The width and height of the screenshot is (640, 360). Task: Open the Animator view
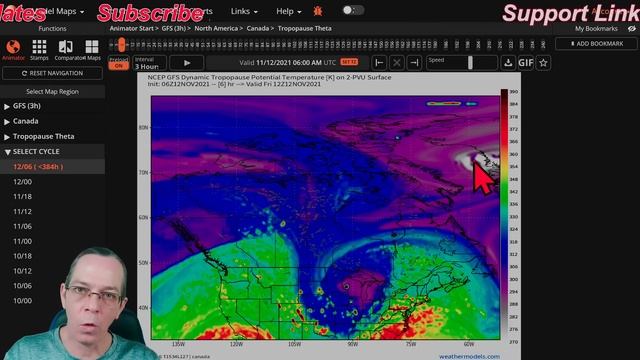(13, 50)
